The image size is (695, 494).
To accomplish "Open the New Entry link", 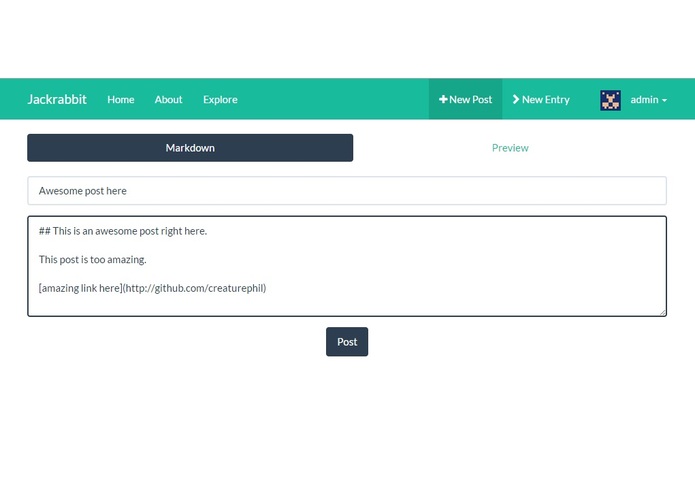I will [x=541, y=99].
